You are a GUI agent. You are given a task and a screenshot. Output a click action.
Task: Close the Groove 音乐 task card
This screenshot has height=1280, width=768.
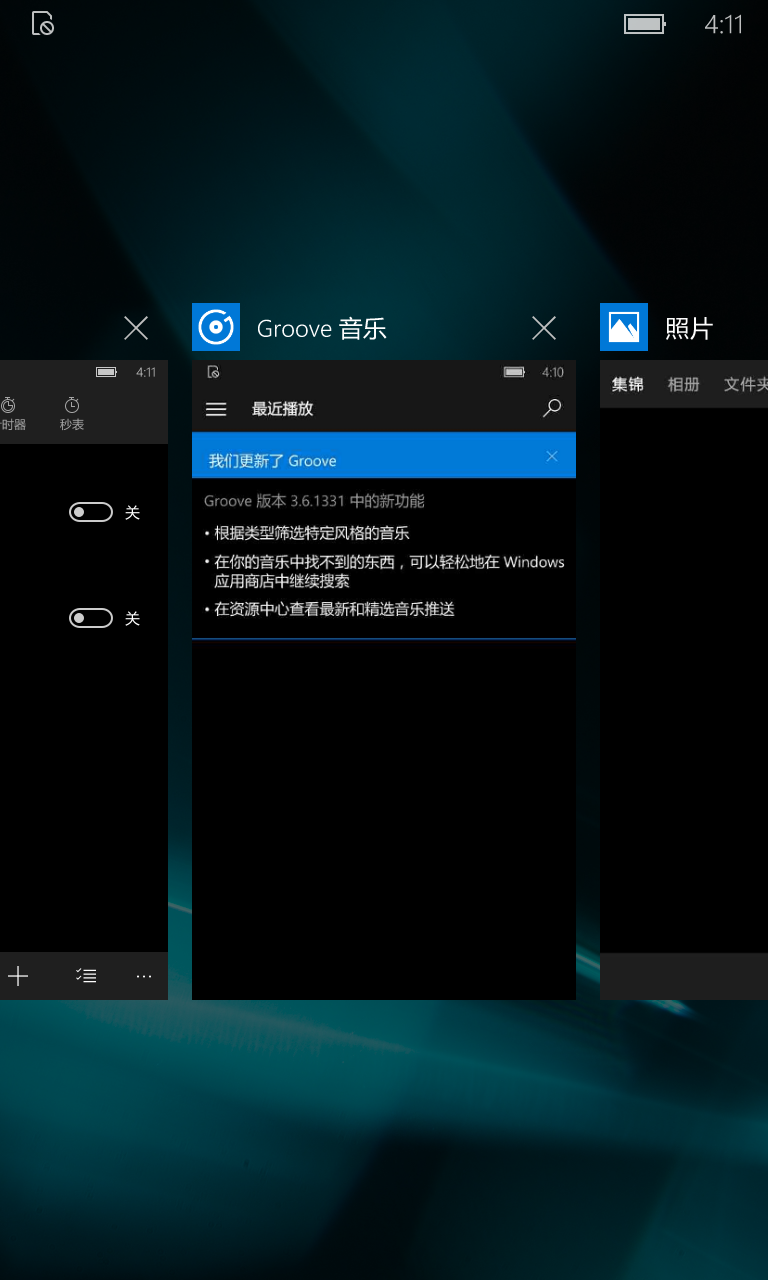tap(544, 327)
